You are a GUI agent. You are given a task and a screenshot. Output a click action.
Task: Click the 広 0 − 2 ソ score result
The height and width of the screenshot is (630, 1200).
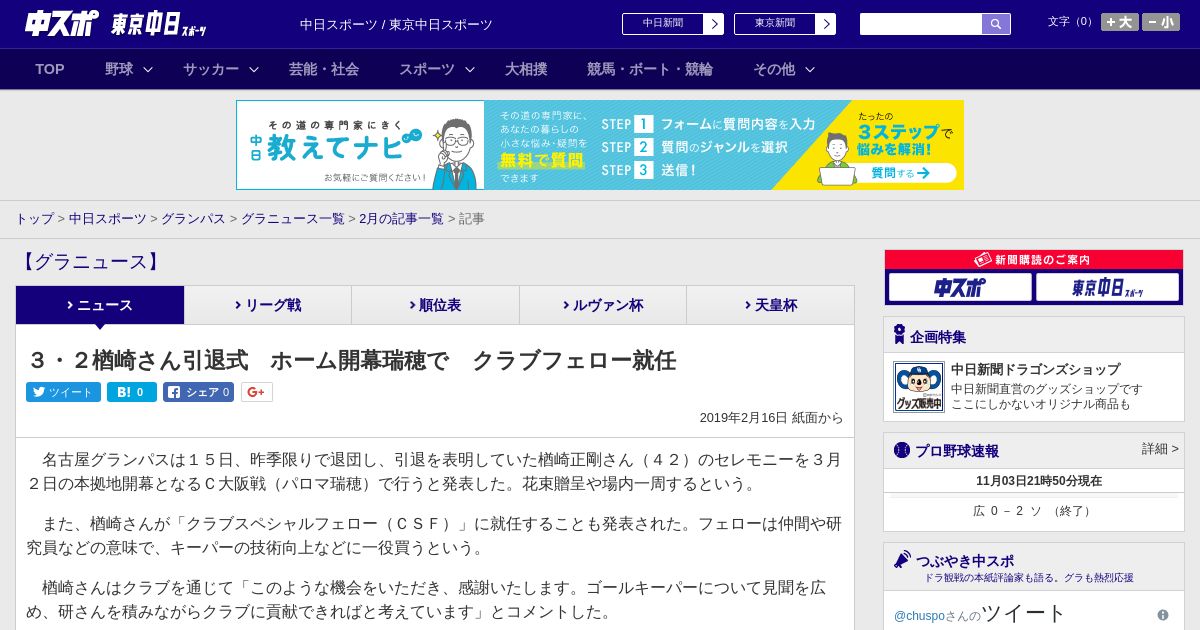pos(1033,511)
